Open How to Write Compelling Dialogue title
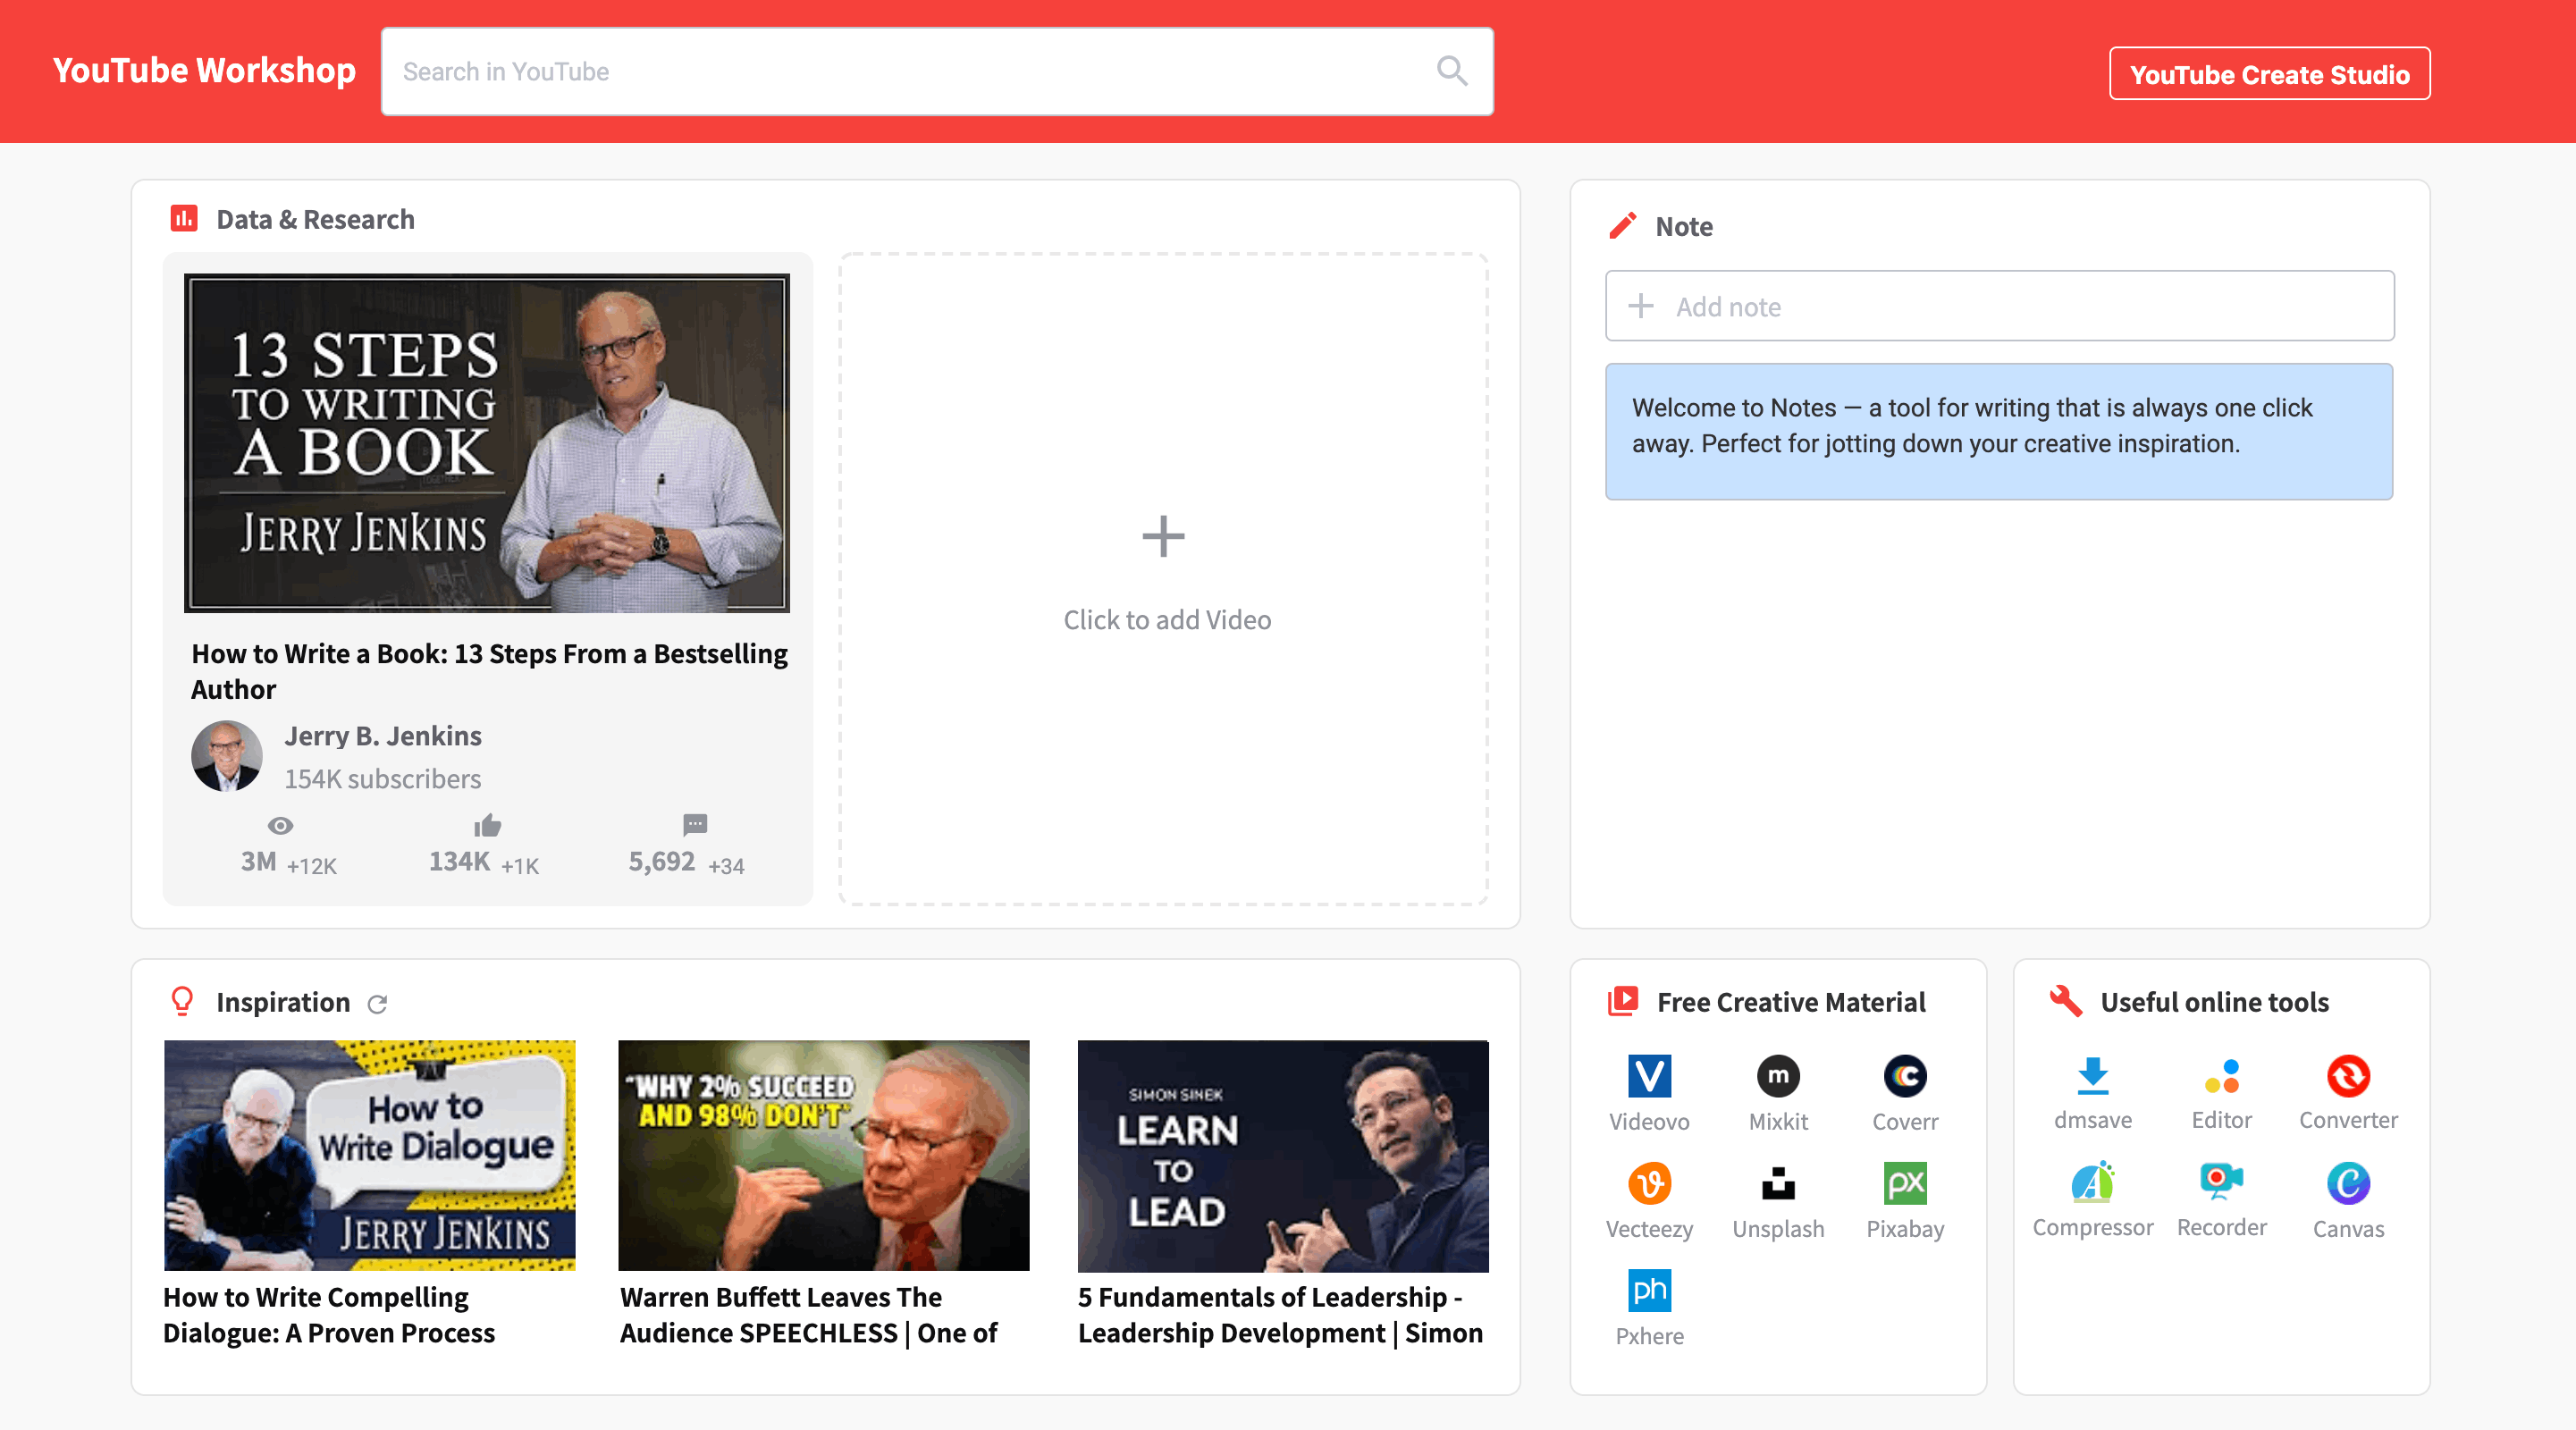This screenshot has width=2576, height=1430. [x=329, y=1314]
